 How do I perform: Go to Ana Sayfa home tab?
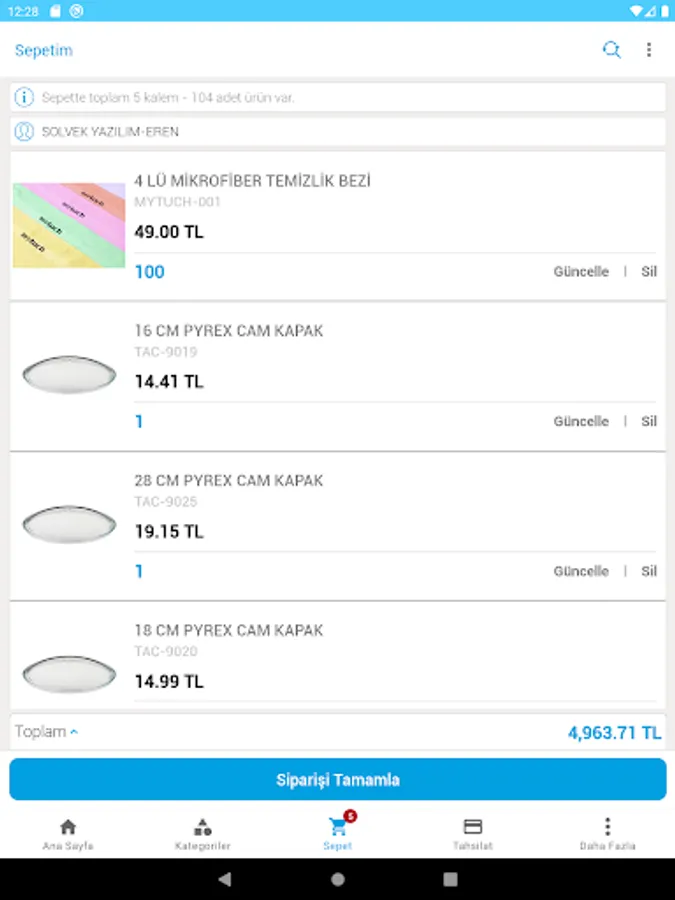(x=68, y=834)
